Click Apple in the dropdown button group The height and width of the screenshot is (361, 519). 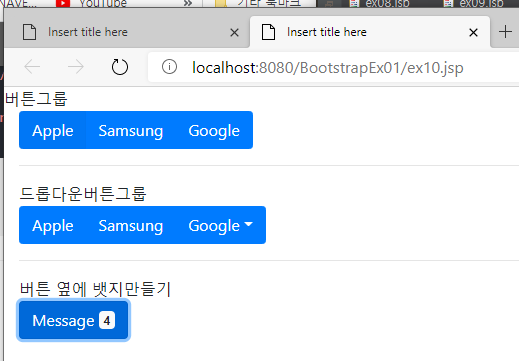coord(53,225)
